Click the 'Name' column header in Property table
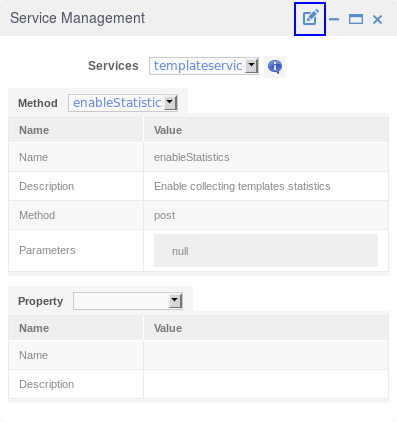Viewport: 397px width, 422px height. coord(76,328)
